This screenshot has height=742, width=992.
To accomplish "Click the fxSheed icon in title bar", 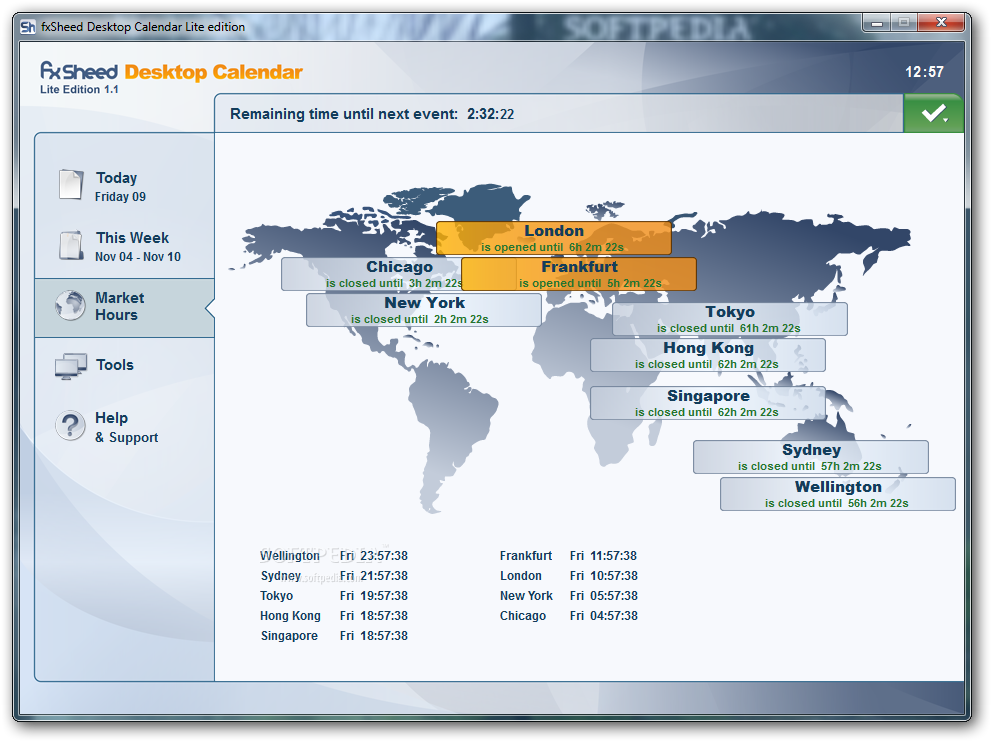I will 28,27.
